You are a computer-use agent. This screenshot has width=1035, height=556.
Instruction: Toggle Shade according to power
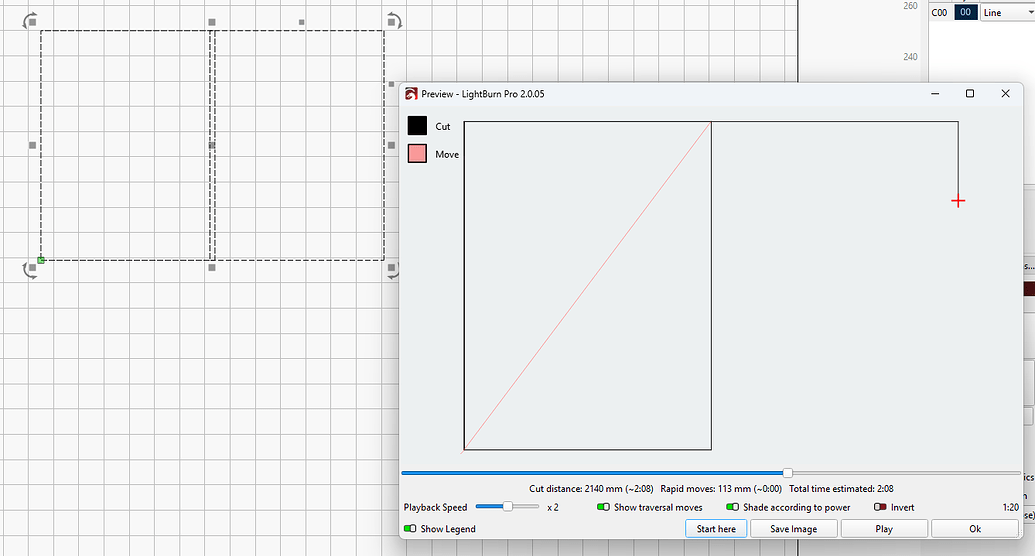733,507
